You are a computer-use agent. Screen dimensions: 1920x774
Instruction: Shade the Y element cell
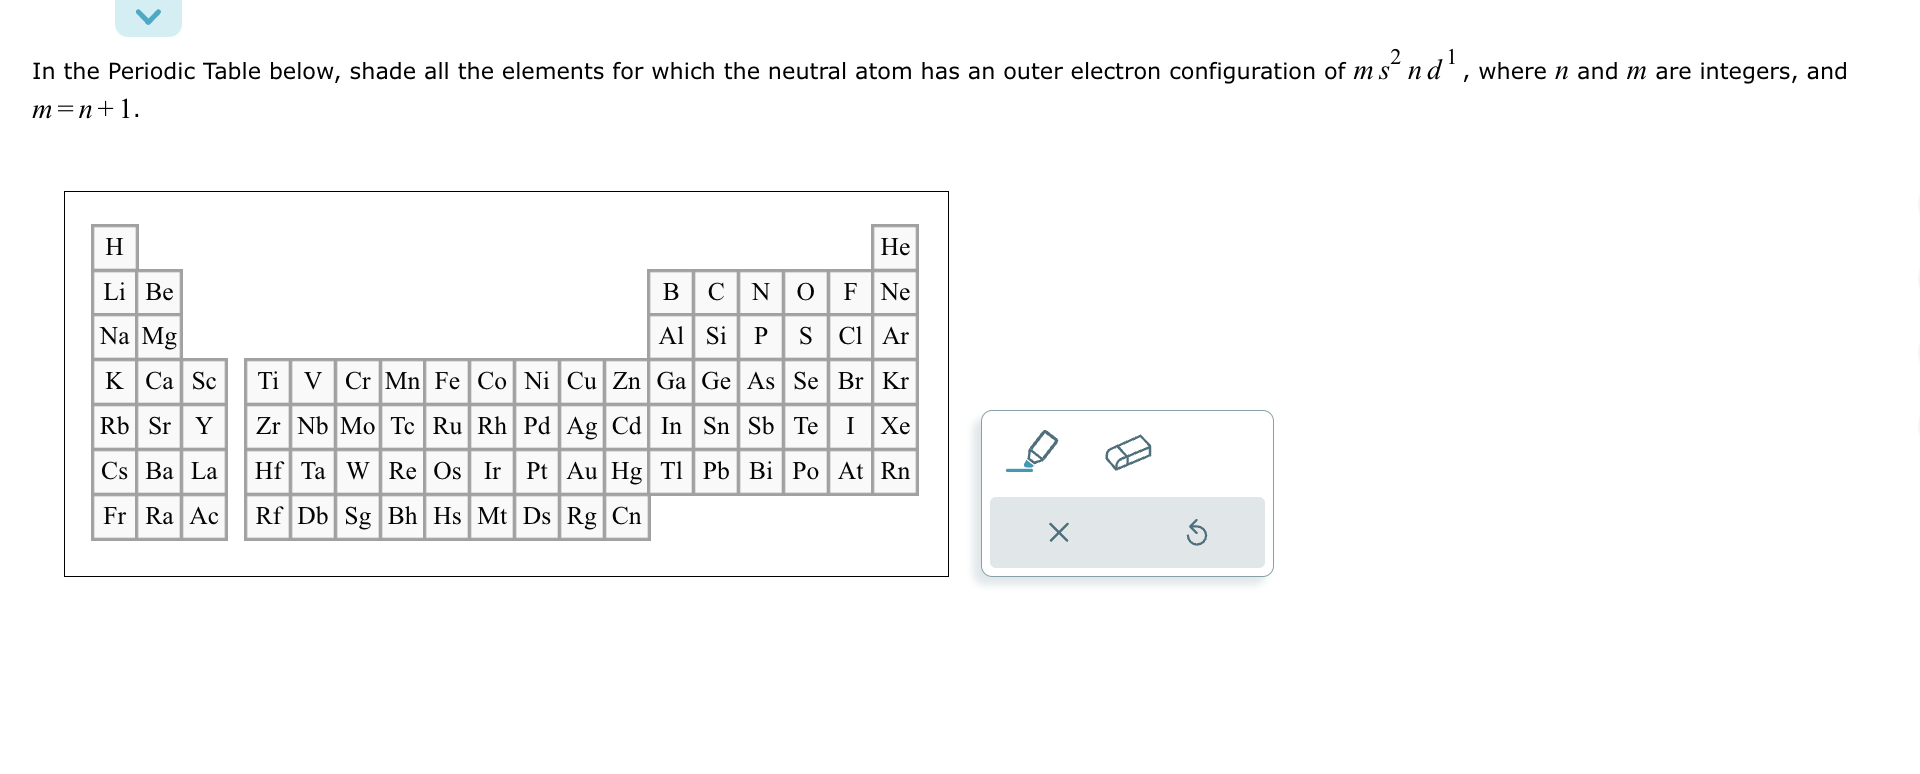pyautogui.click(x=204, y=426)
